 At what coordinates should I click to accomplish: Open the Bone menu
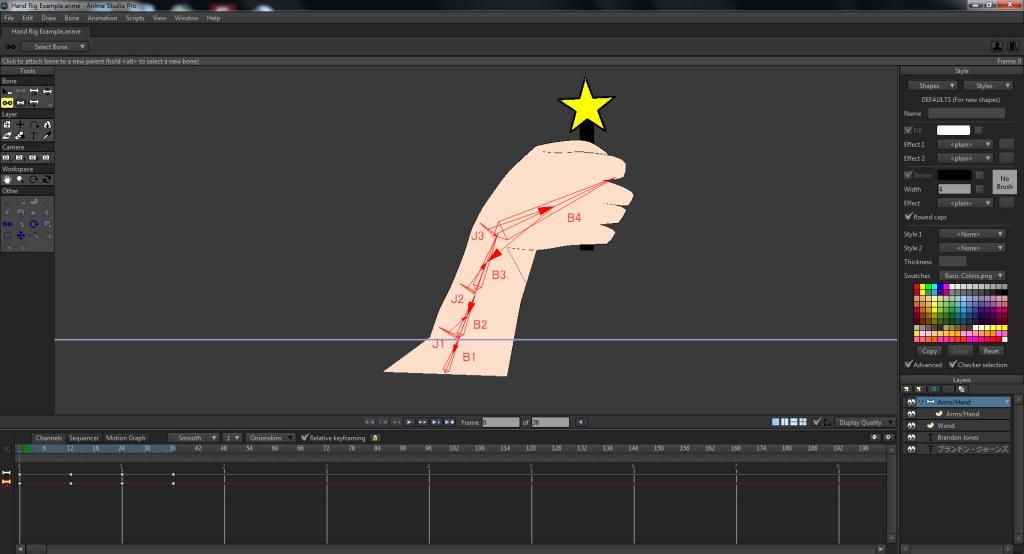point(72,18)
